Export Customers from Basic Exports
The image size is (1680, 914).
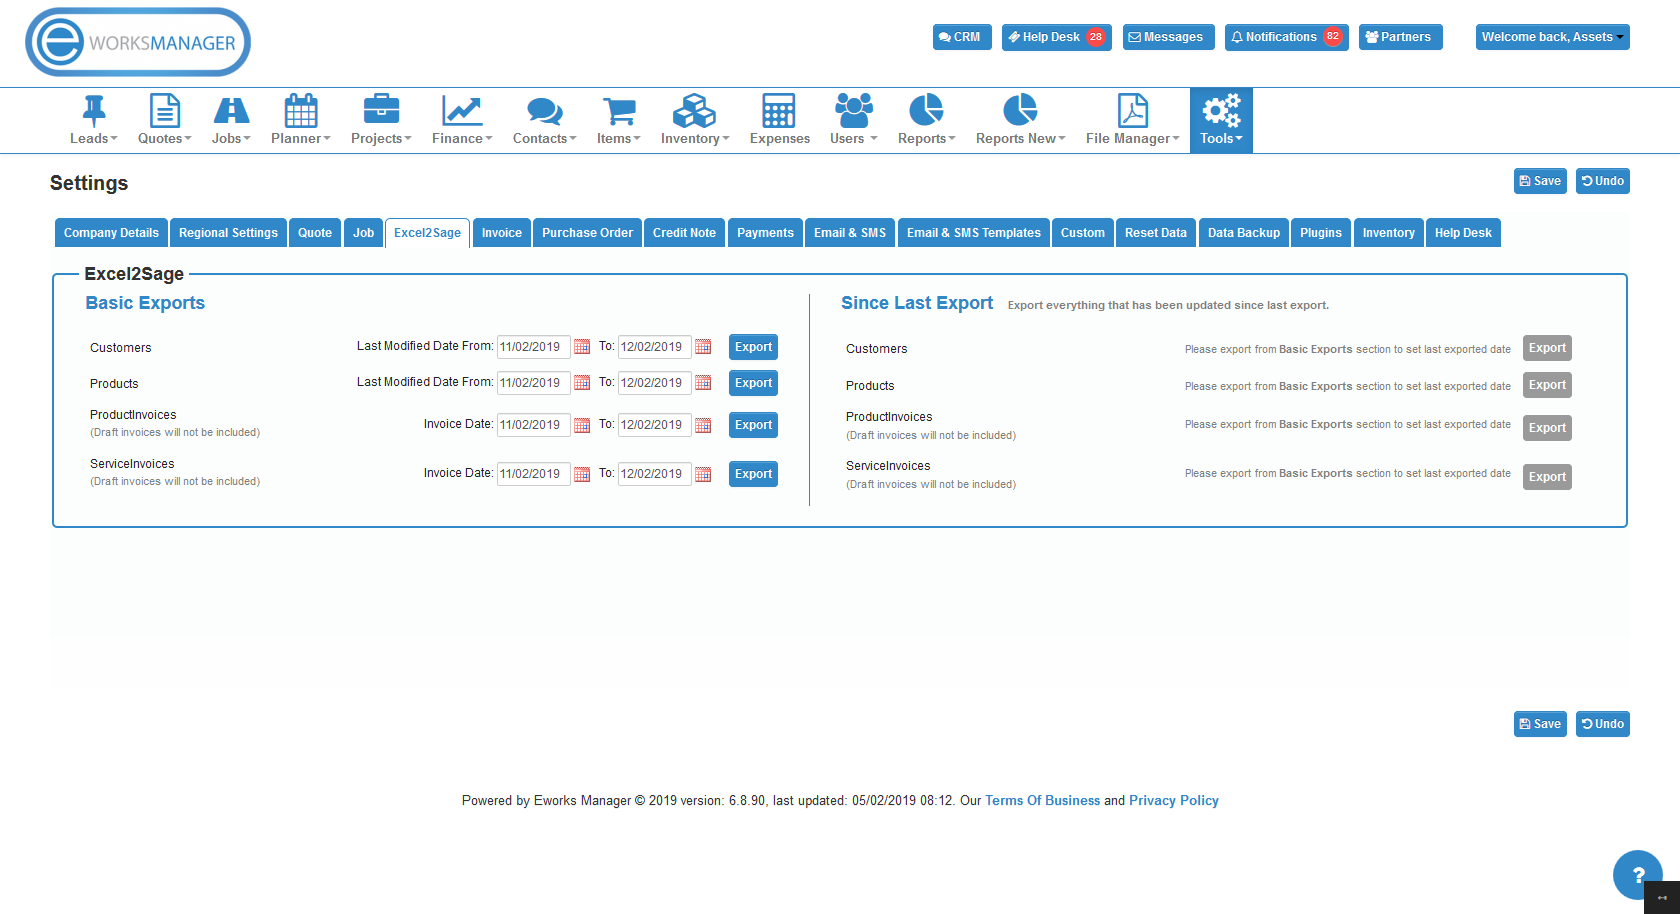[753, 346]
